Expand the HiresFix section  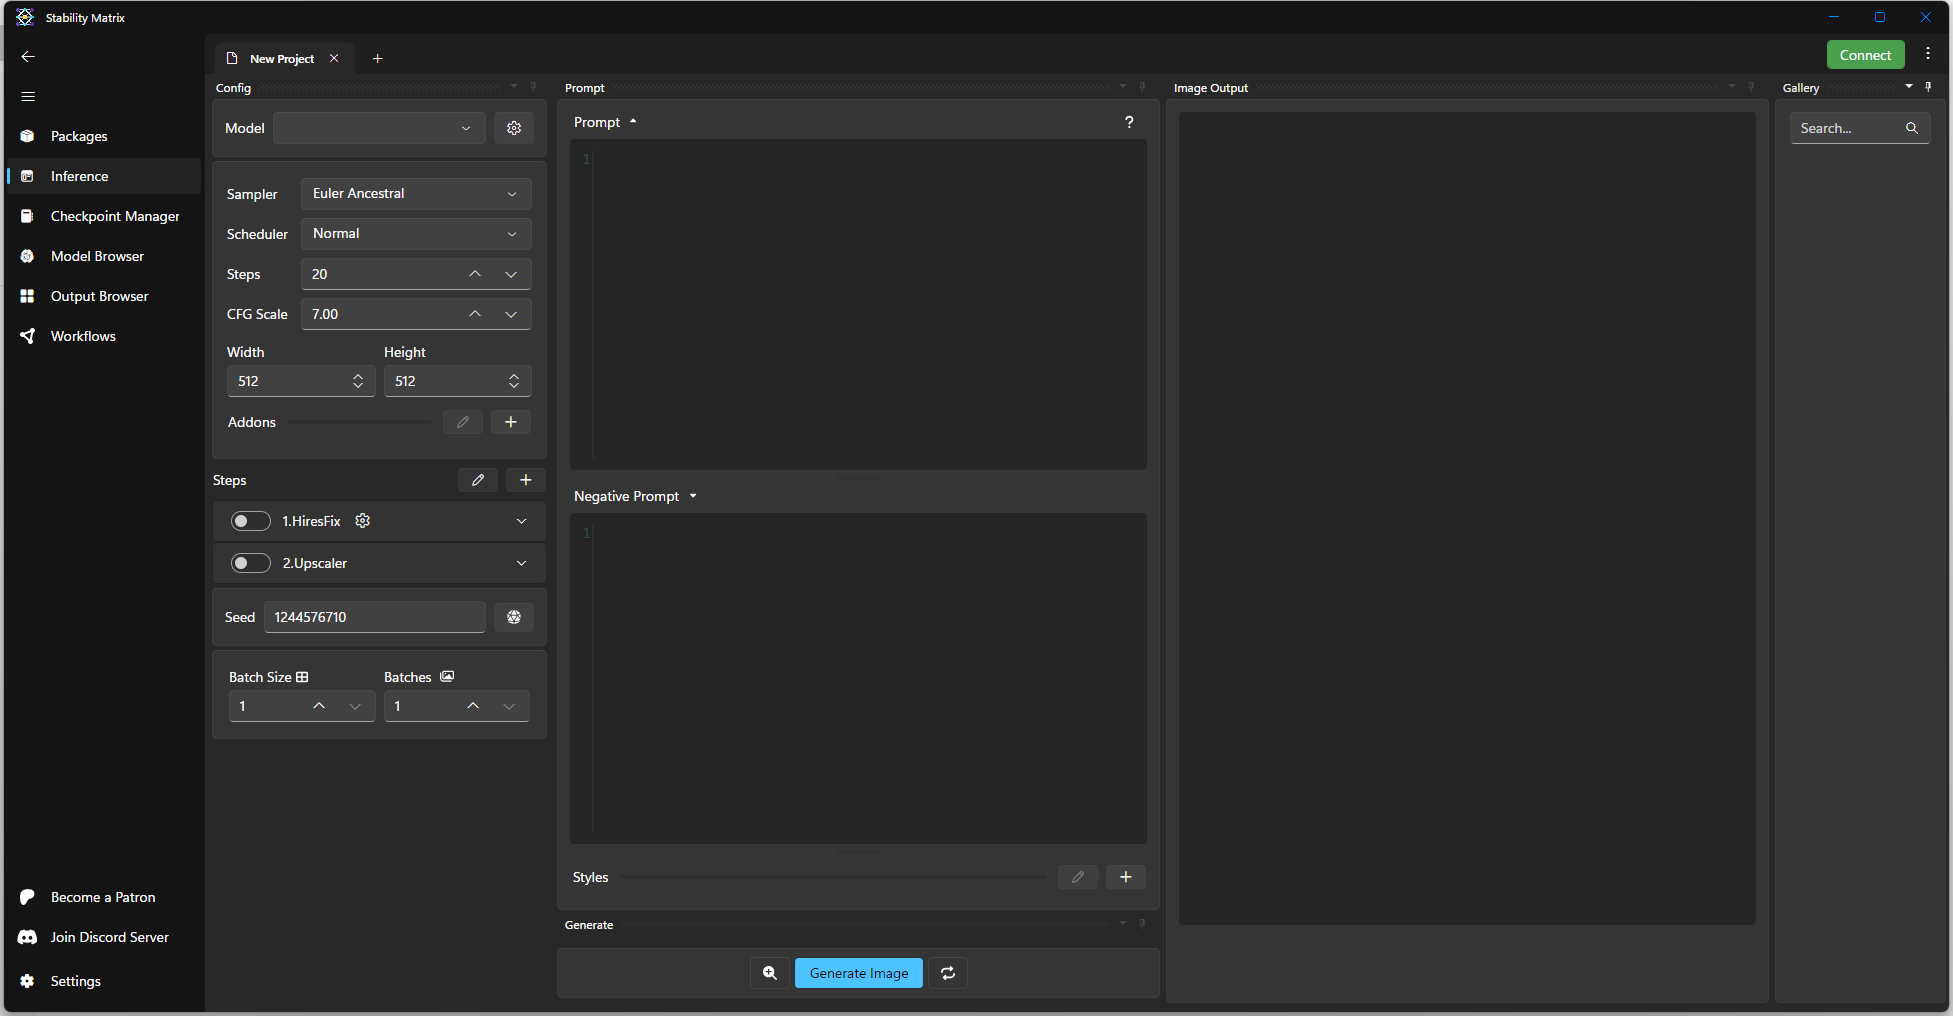tap(521, 521)
